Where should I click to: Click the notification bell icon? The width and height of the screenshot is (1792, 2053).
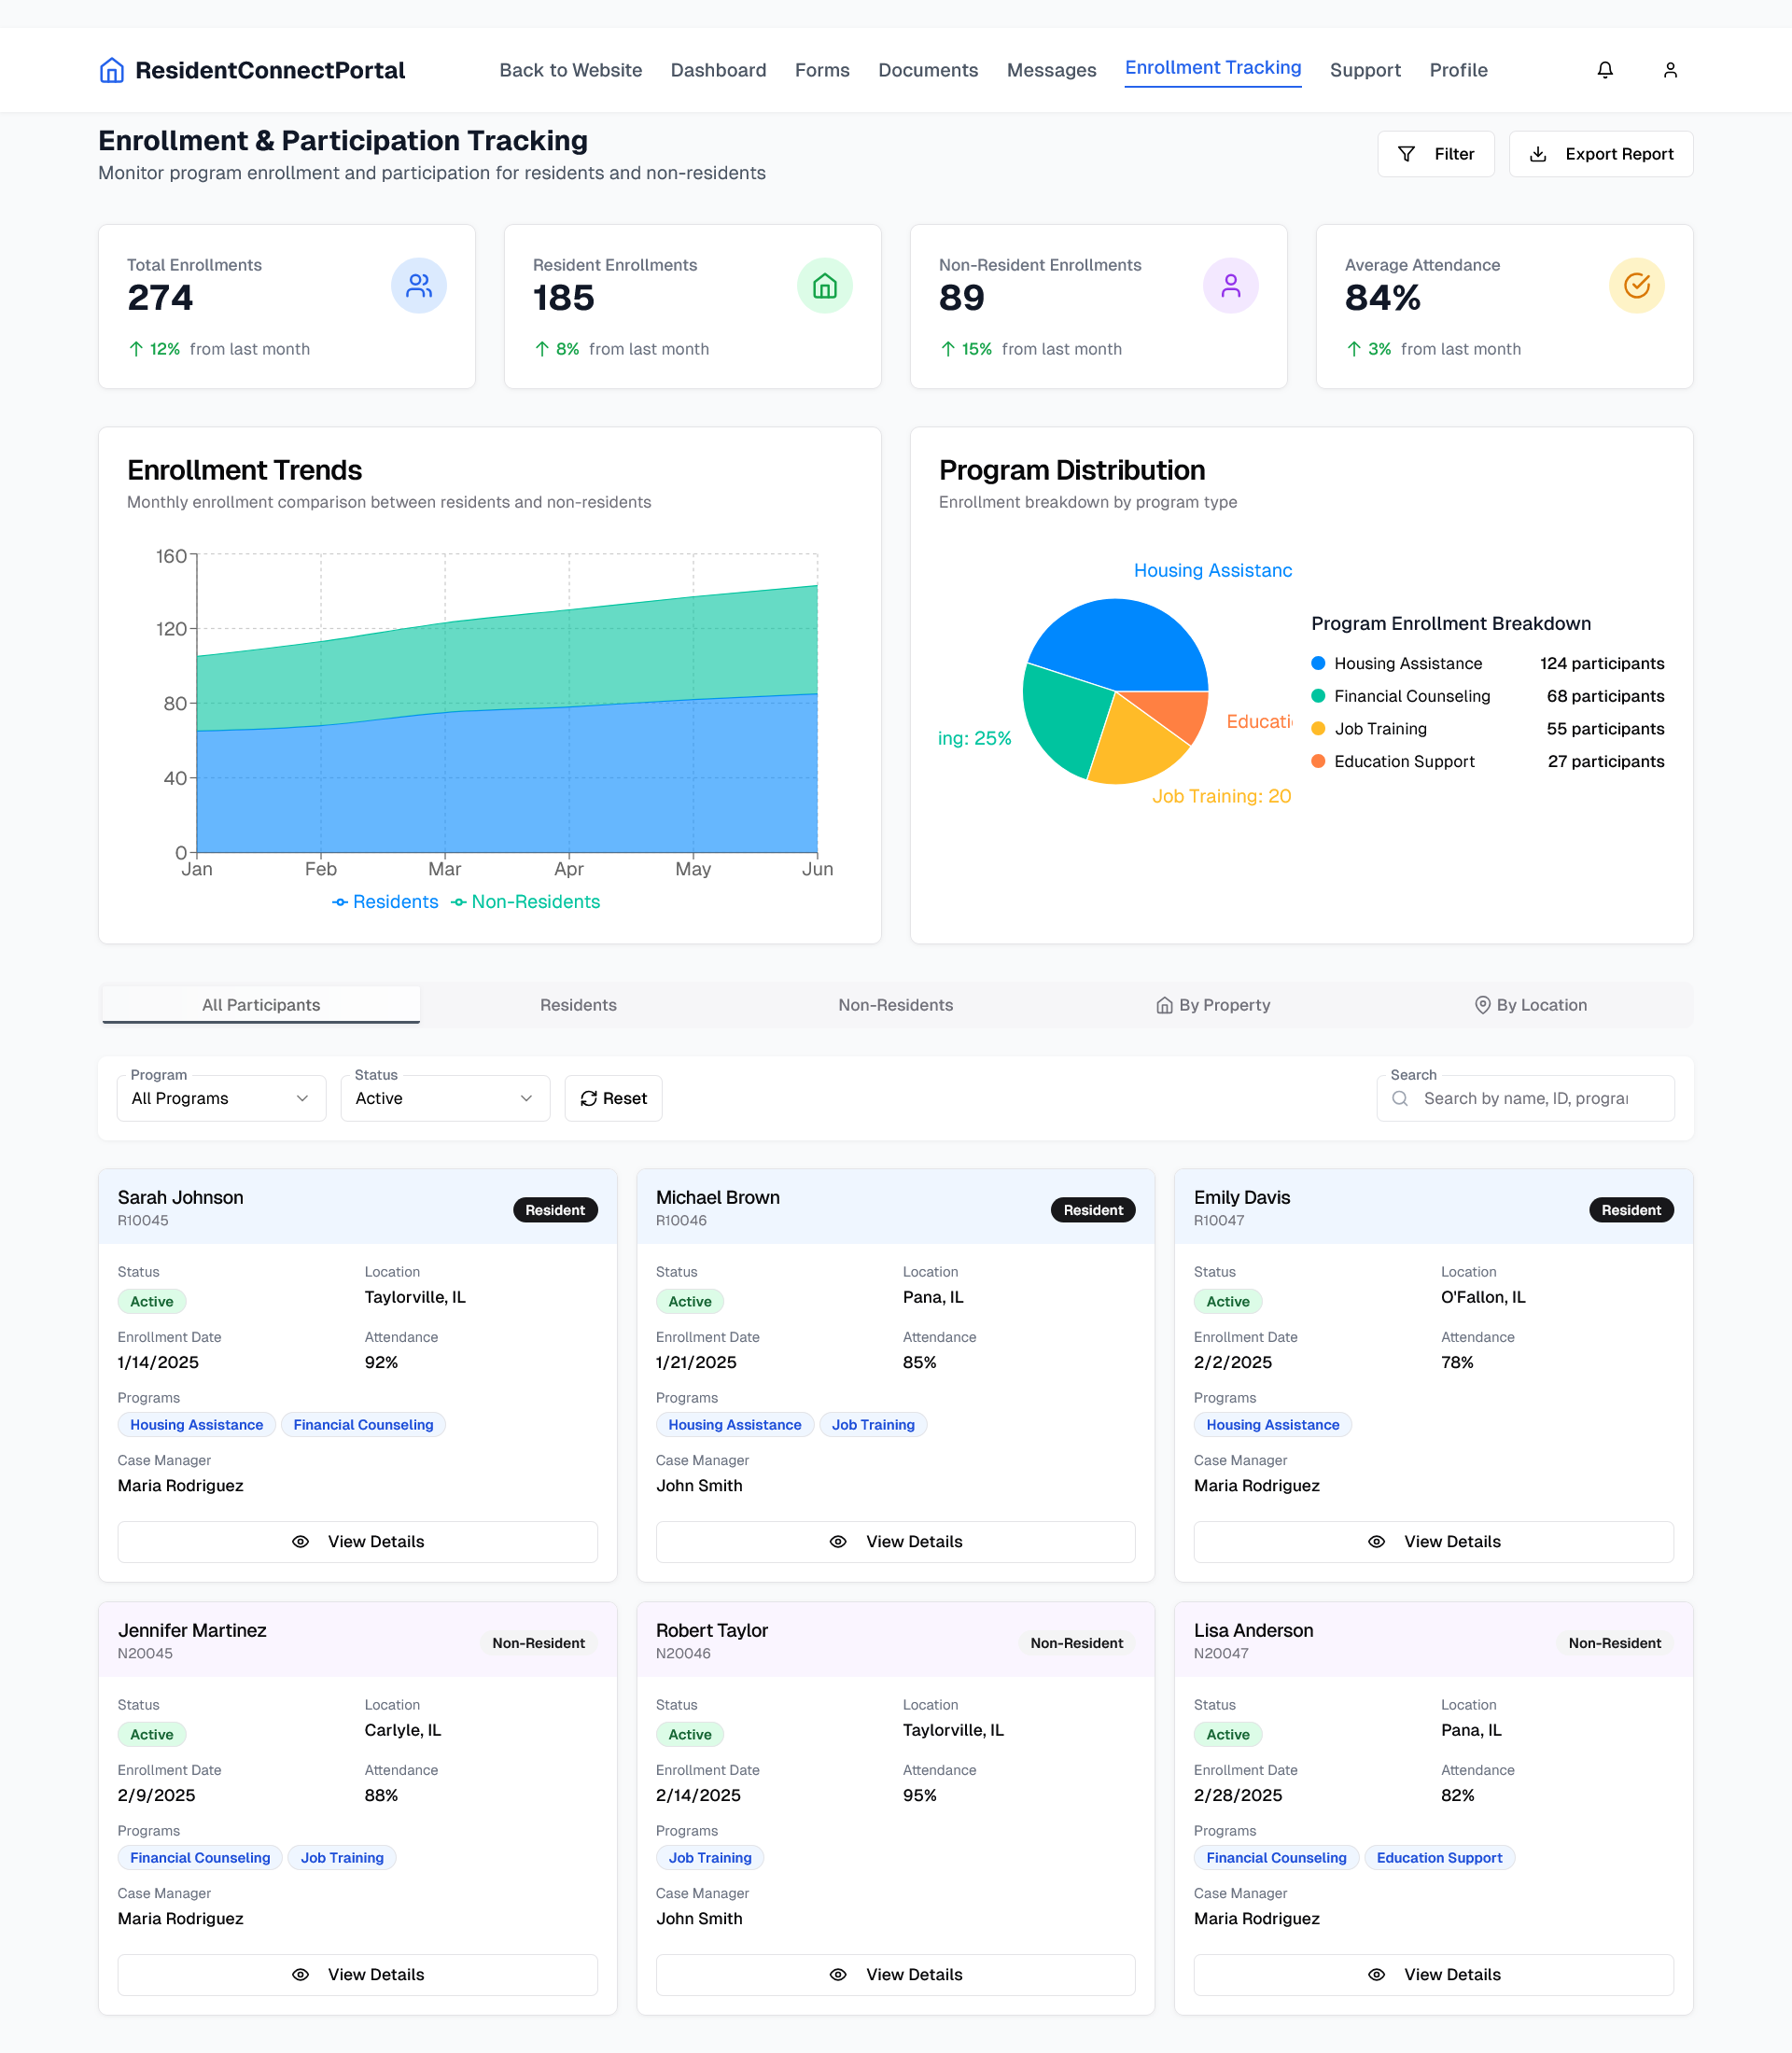tap(1604, 70)
